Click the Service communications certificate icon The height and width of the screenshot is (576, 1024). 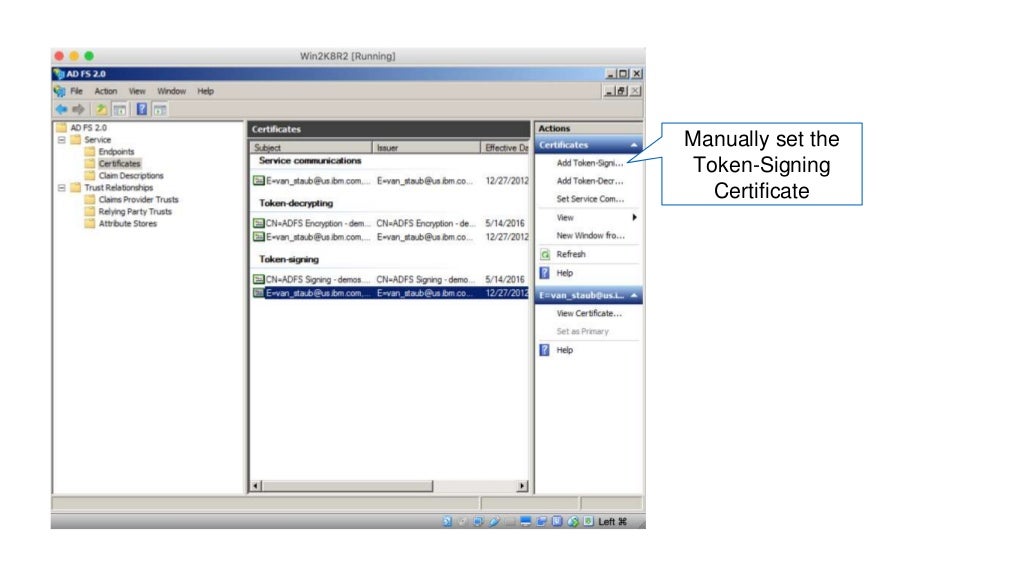(259, 181)
